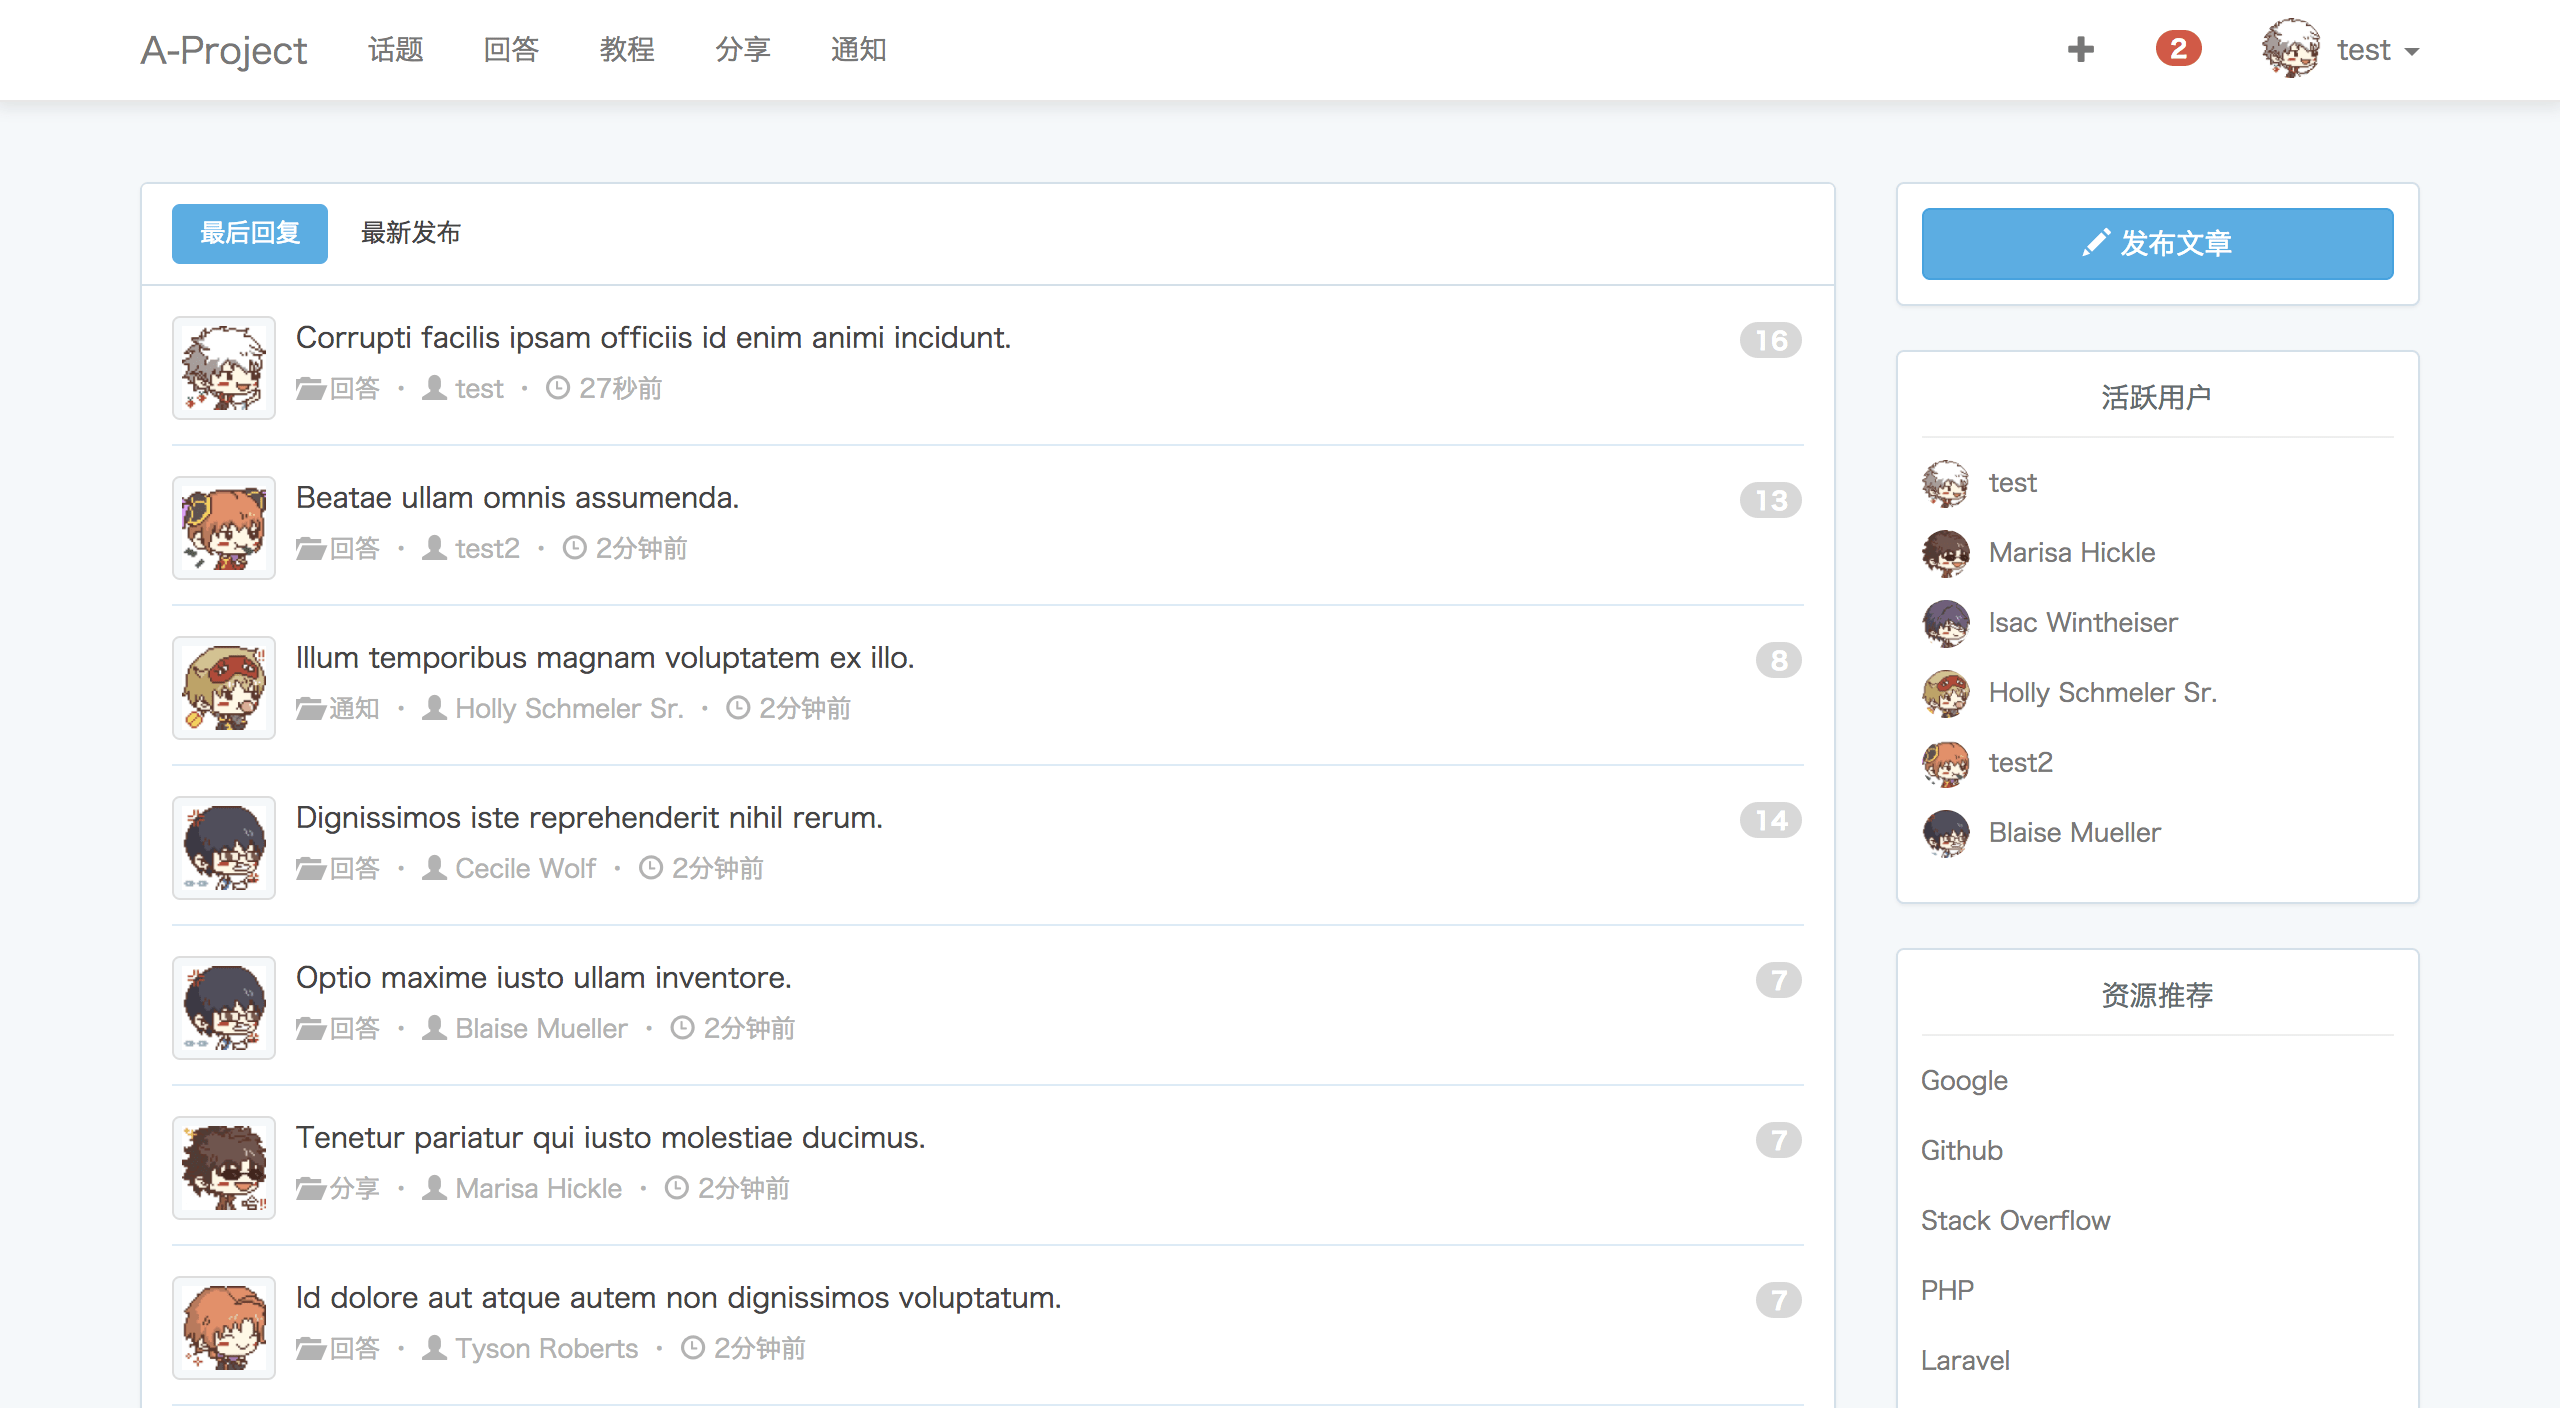Screen dimensions: 2560x1408
Task: Click the 发布文章 button
Action: coord(2156,243)
